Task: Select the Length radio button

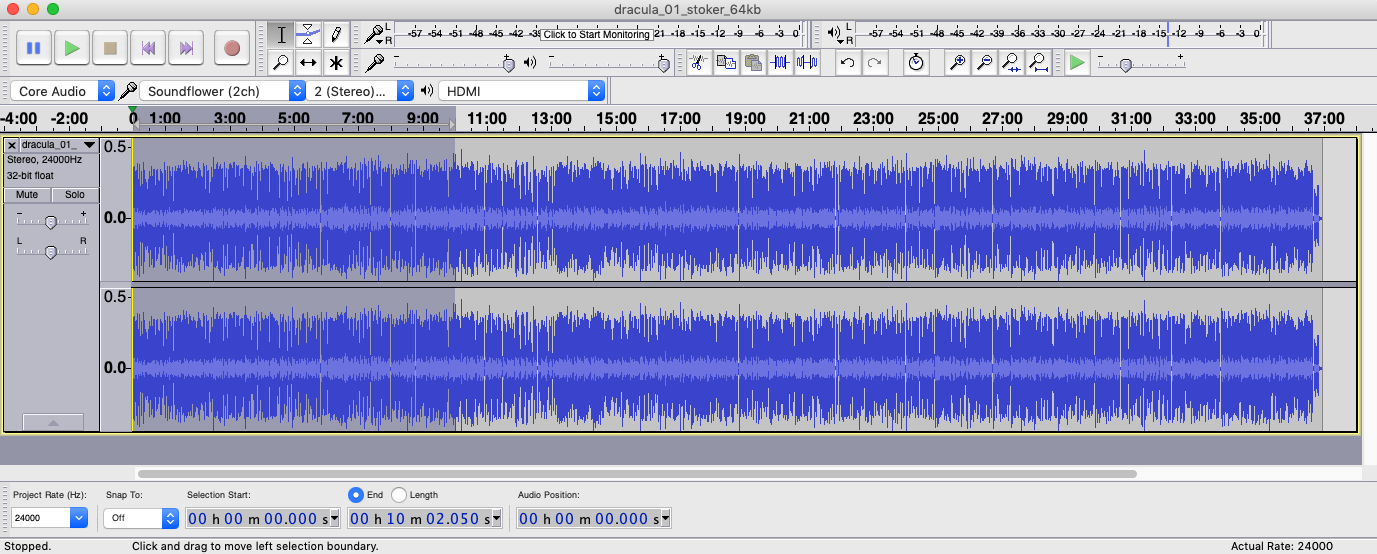Action: click(x=399, y=494)
